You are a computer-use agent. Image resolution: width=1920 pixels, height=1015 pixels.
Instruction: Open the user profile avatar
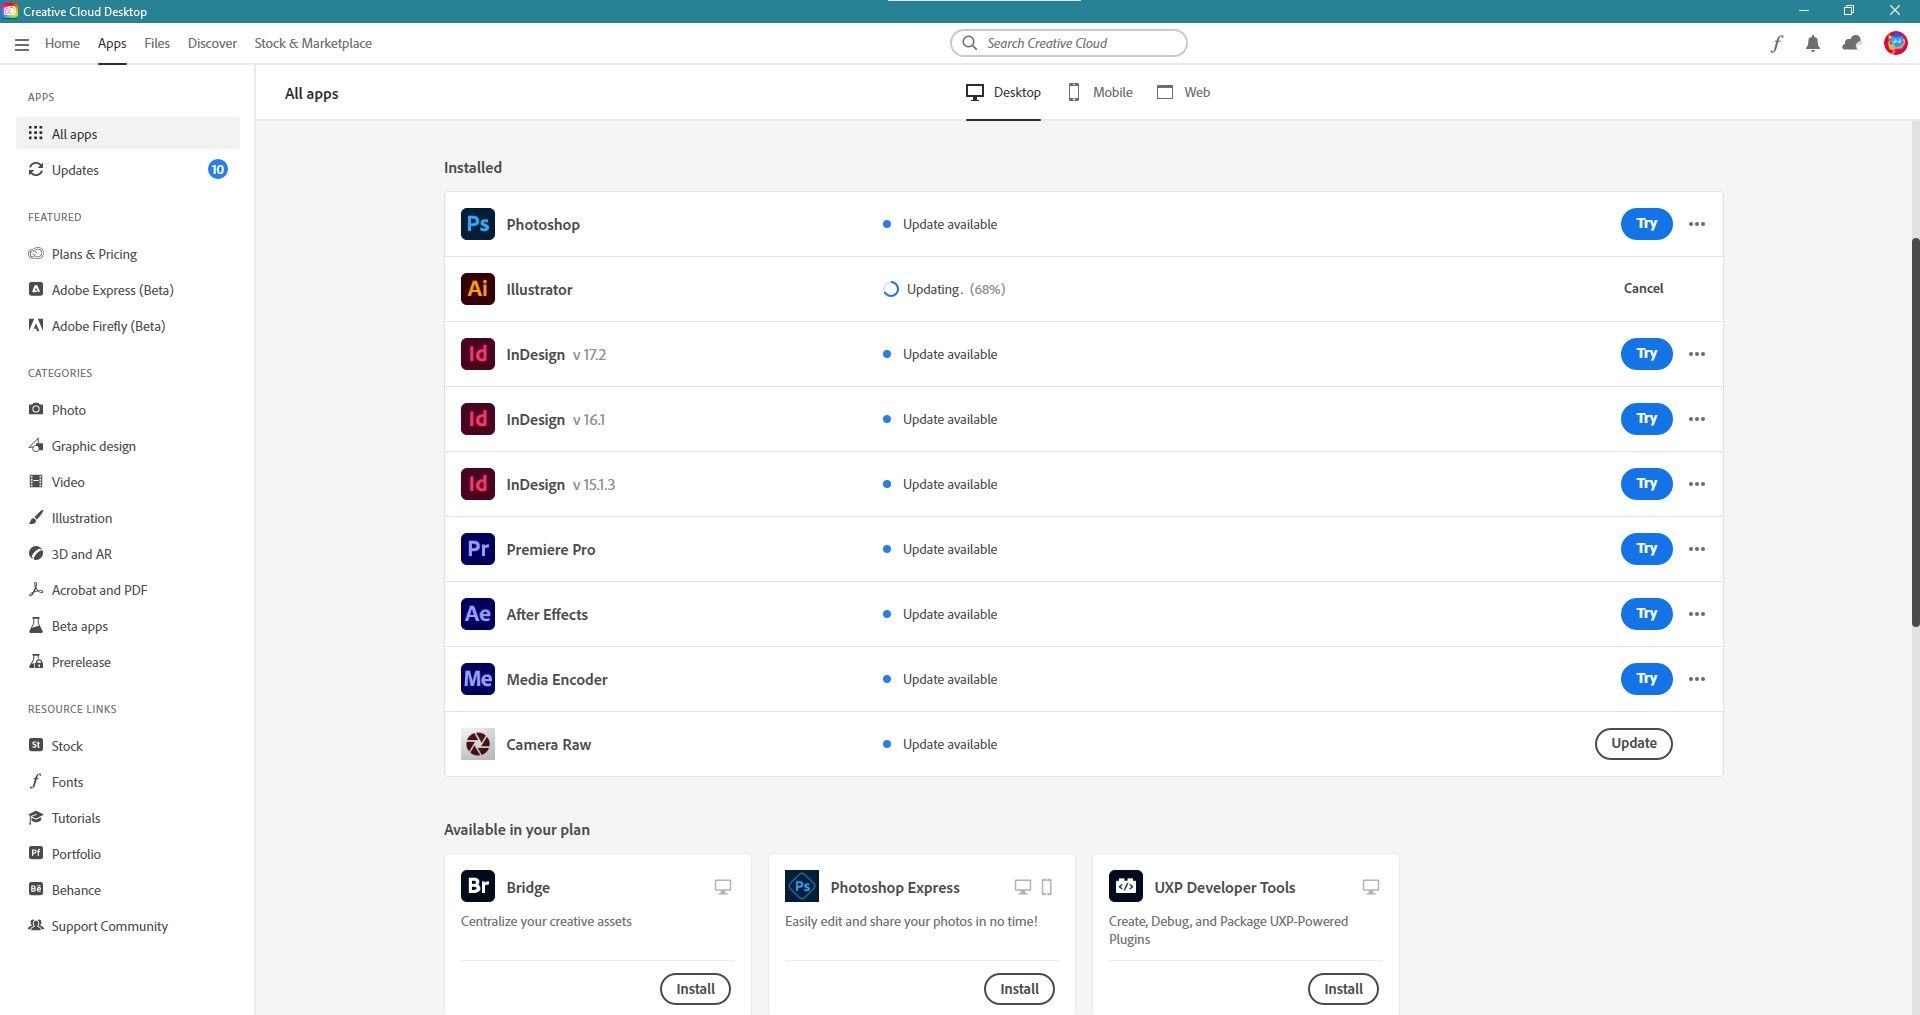(x=1895, y=43)
